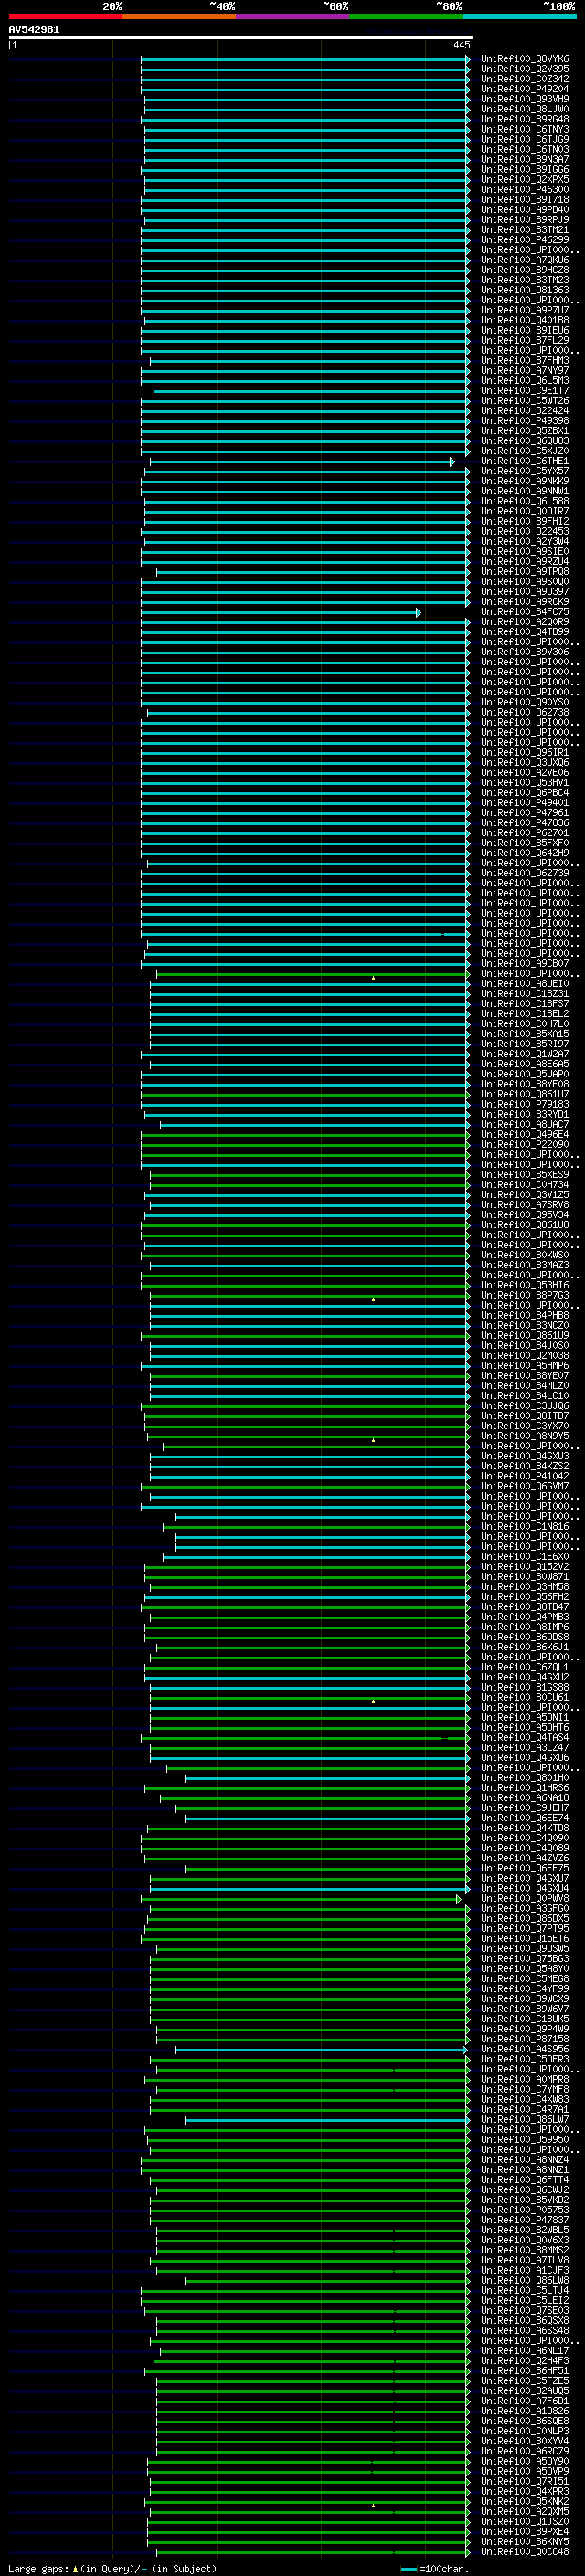Select the UniRef100_B4PHB8 label
The image size is (585, 2576).
click(x=524, y=1316)
